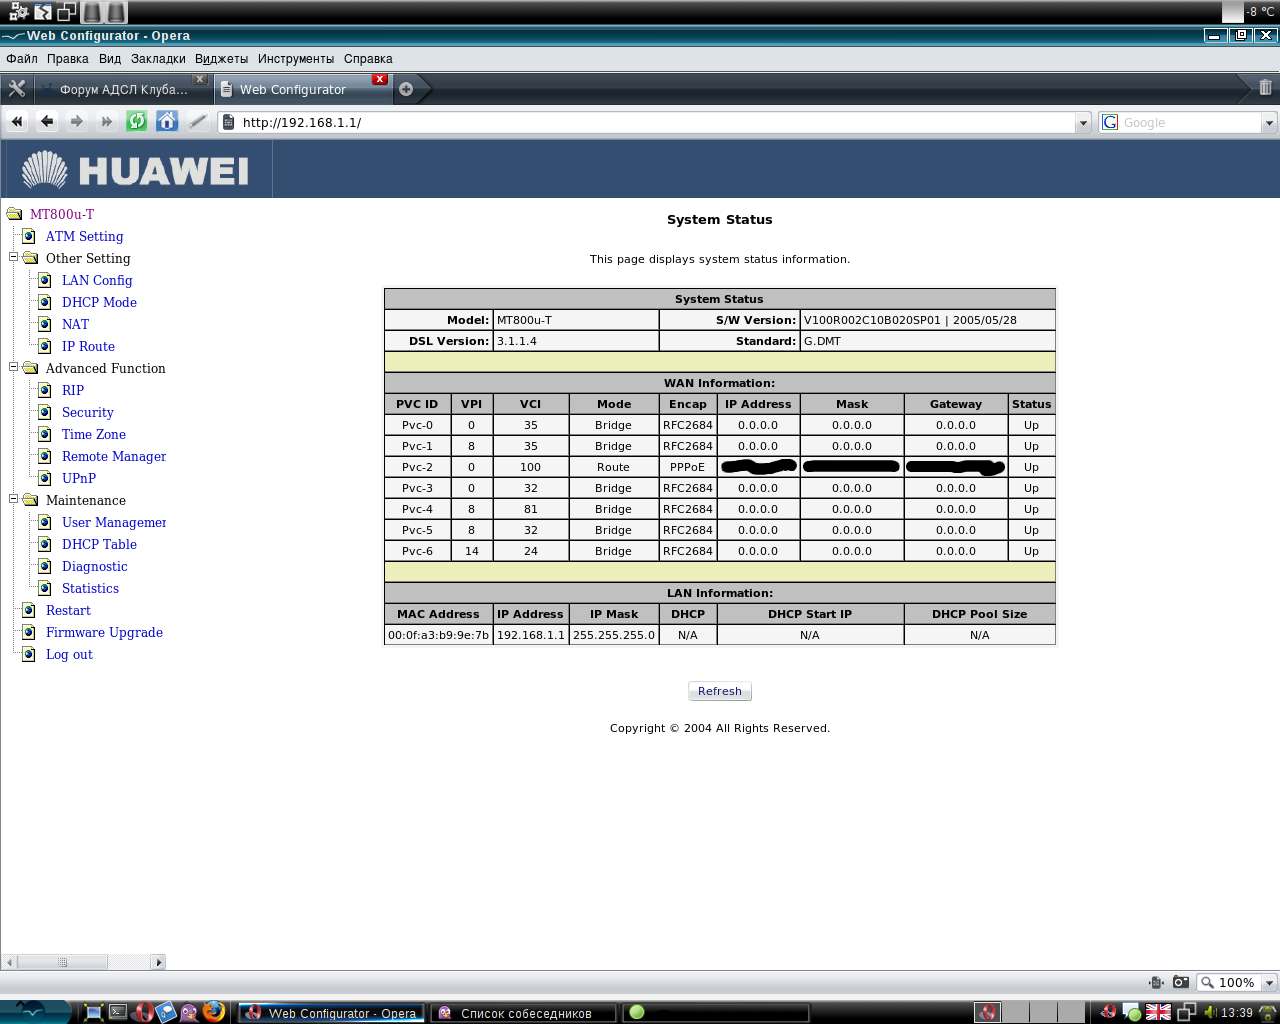
Task: Open the Security link
Action: point(88,412)
